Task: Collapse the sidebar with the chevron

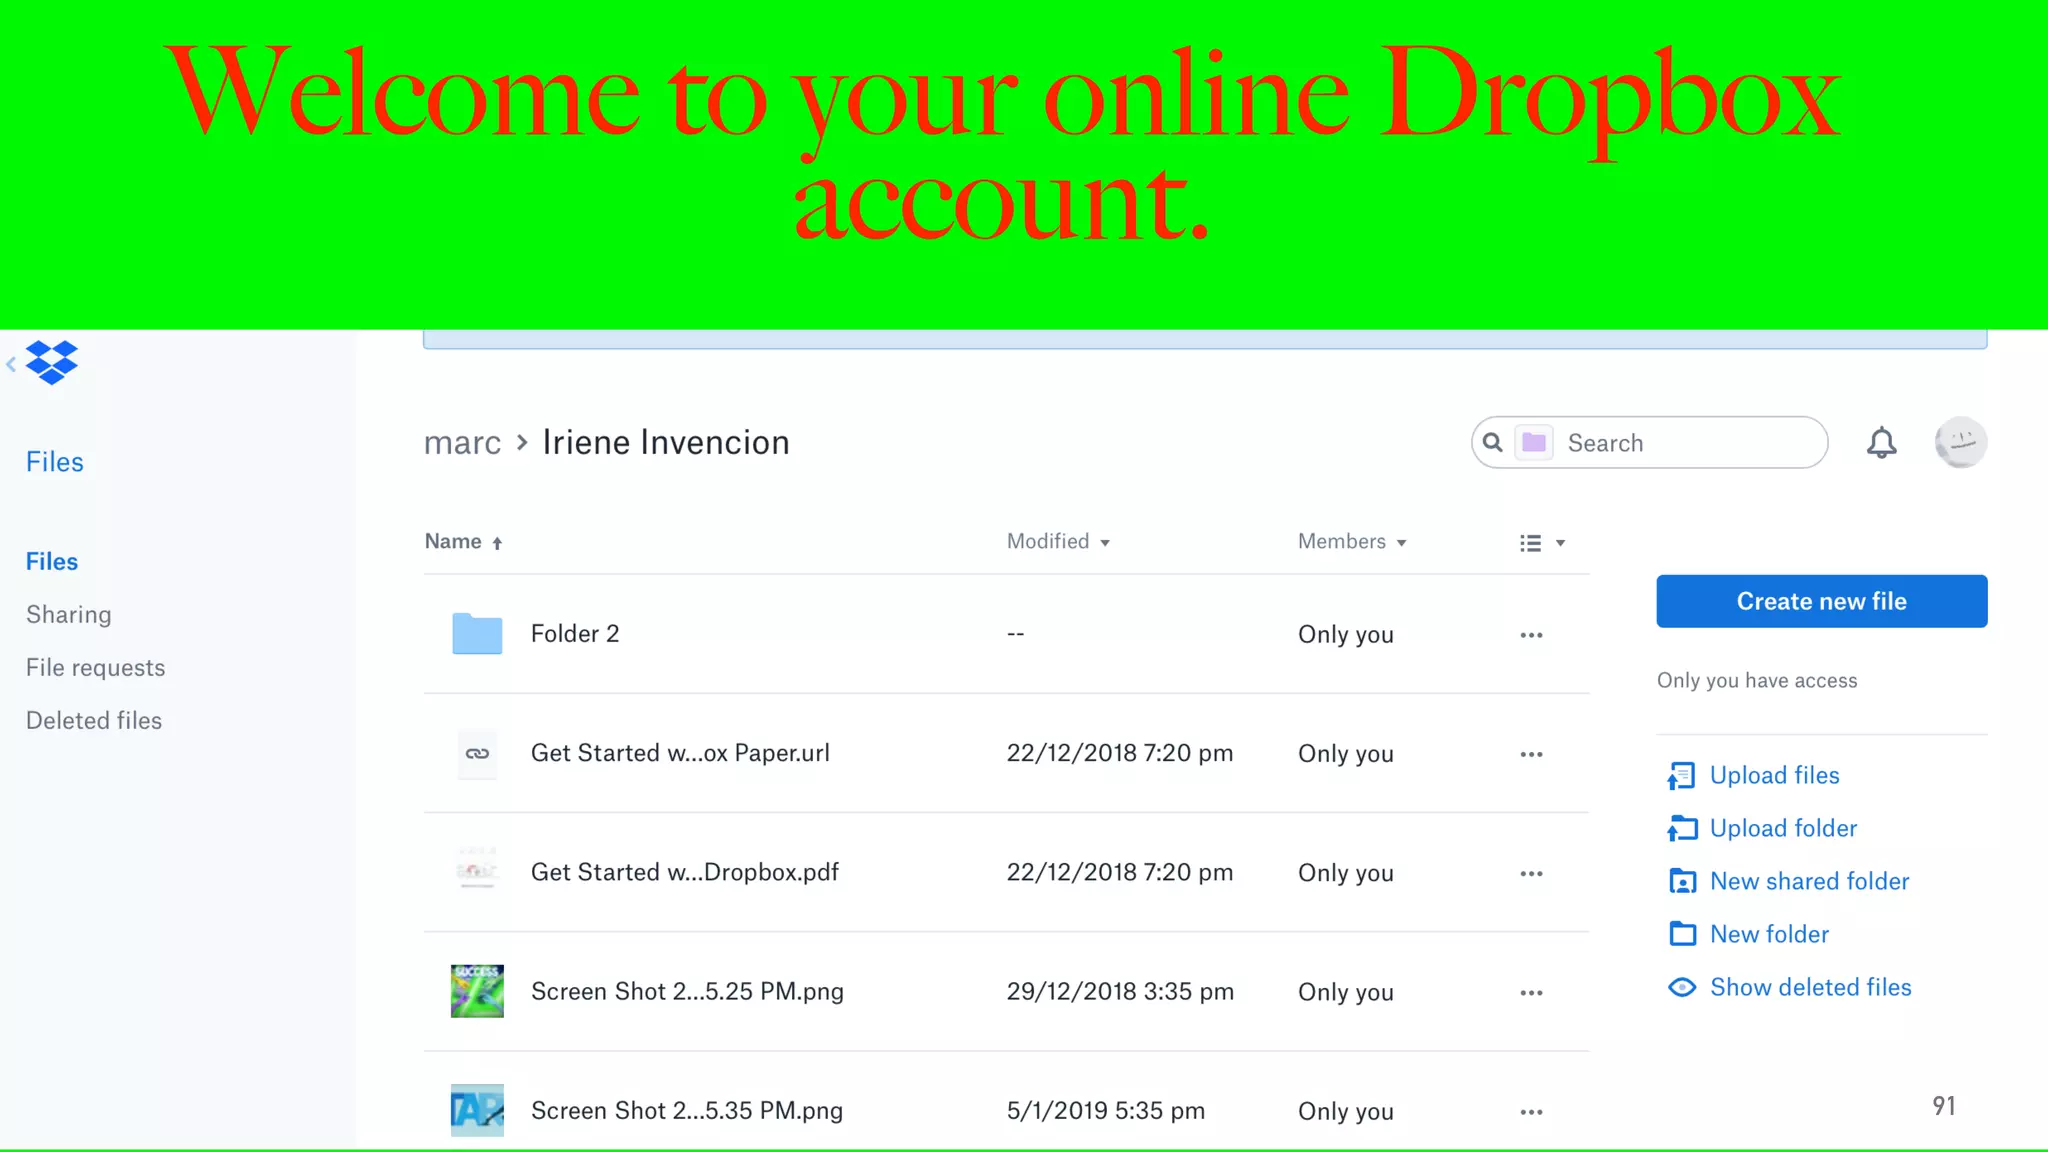Action: [11, 364]
